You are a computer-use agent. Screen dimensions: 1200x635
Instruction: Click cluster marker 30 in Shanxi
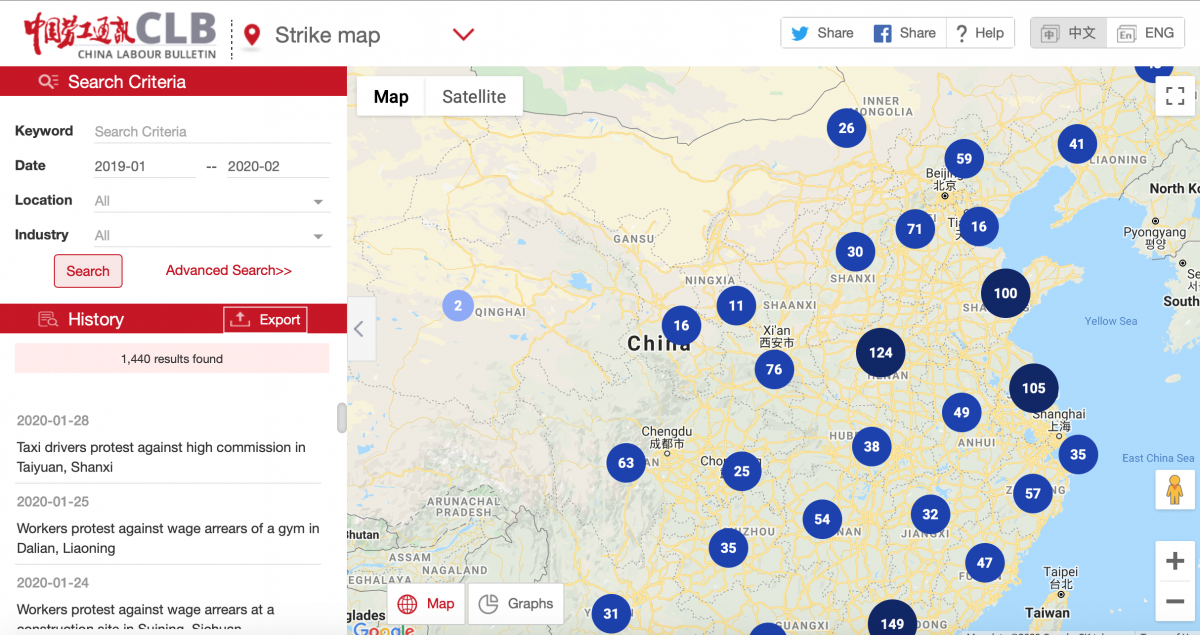[856, 252]
